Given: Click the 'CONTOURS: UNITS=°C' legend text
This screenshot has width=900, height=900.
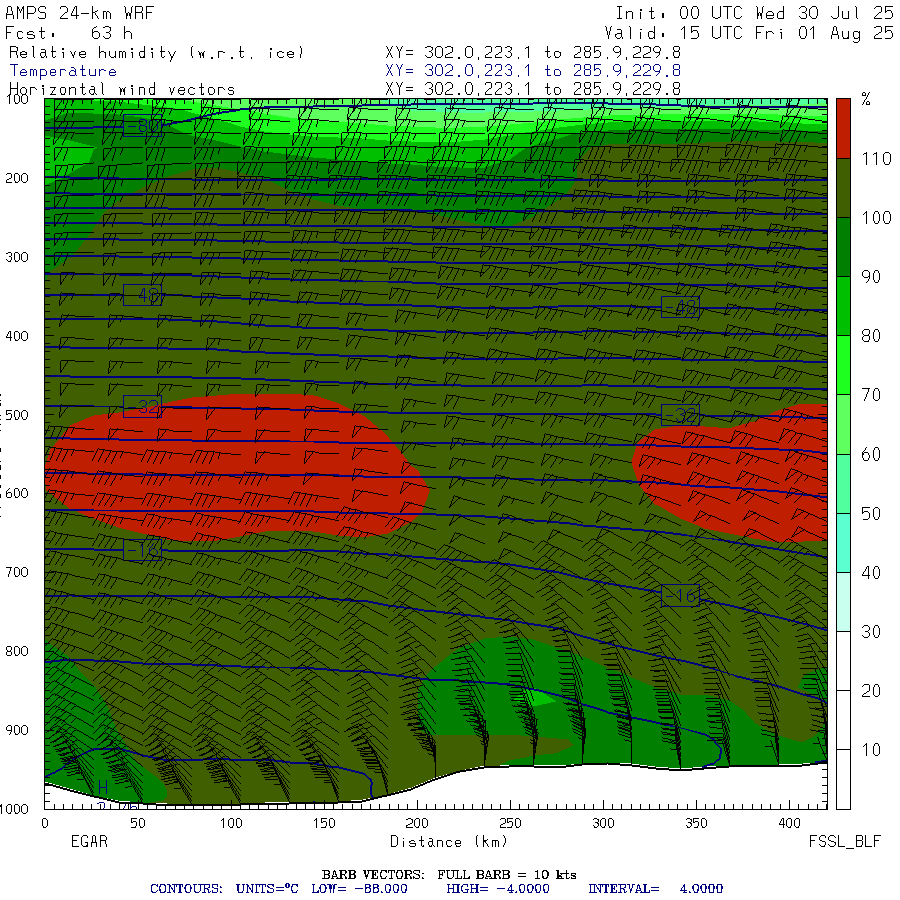Looking at the screenshot, I should [224, 889].
